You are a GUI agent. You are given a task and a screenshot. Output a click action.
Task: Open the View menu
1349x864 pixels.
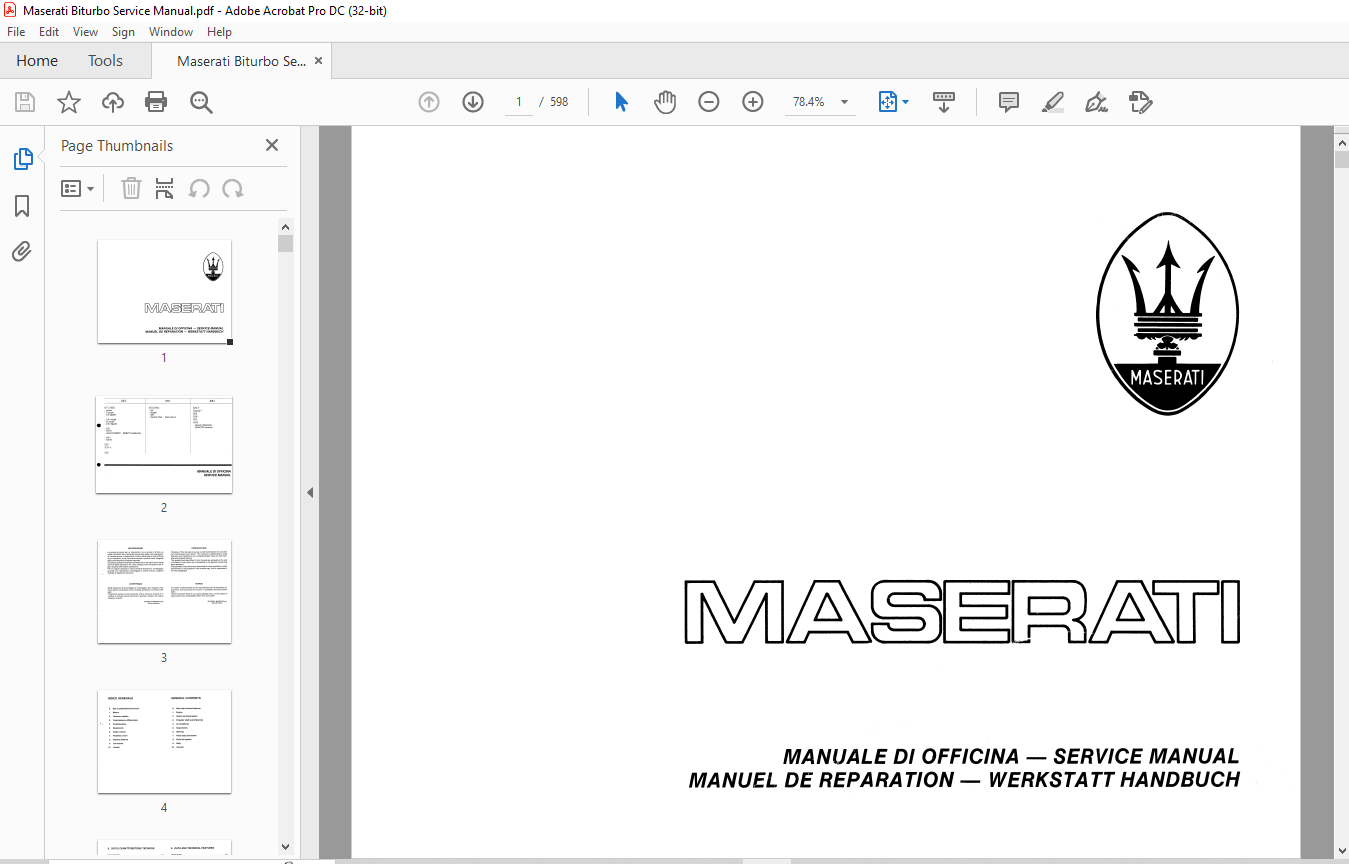pyautogui.click(x=85, y=32)
